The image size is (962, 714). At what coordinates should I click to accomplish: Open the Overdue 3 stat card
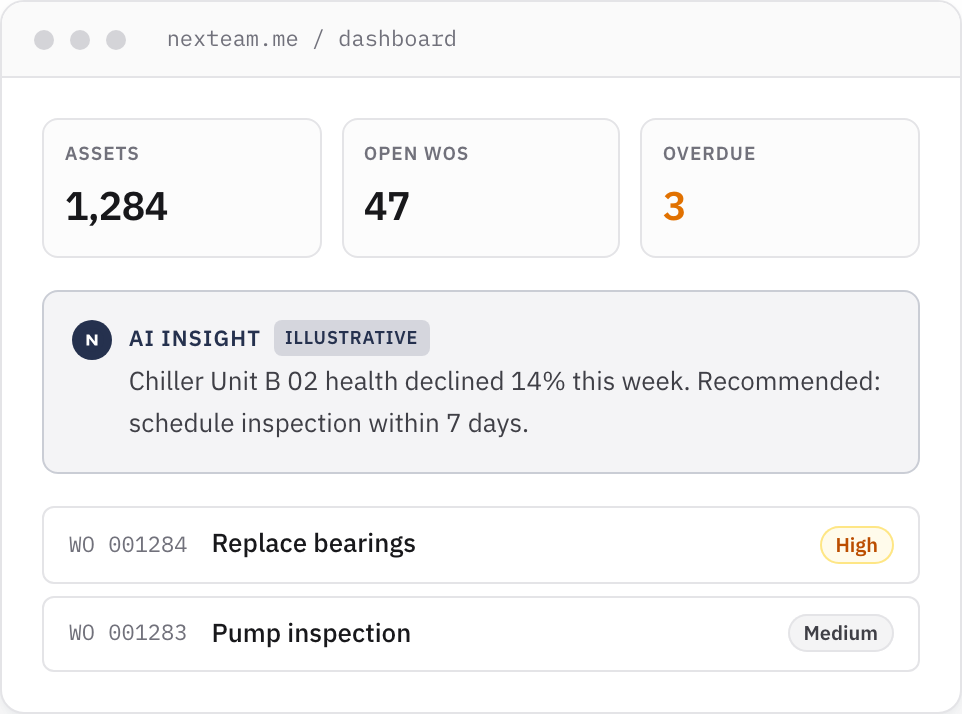pyautogui.click(x=780, y=188)
